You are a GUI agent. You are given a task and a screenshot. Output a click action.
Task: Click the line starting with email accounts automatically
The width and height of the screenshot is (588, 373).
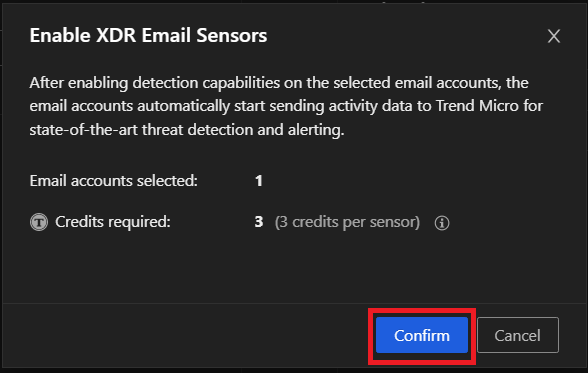point(286,106)
